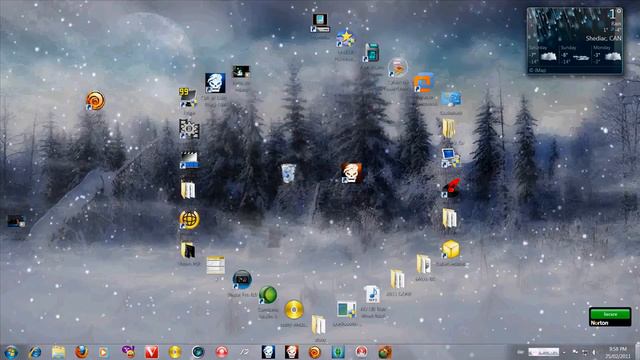
Task: Open the setup installer icon on desktop
Action: [346, 310]
